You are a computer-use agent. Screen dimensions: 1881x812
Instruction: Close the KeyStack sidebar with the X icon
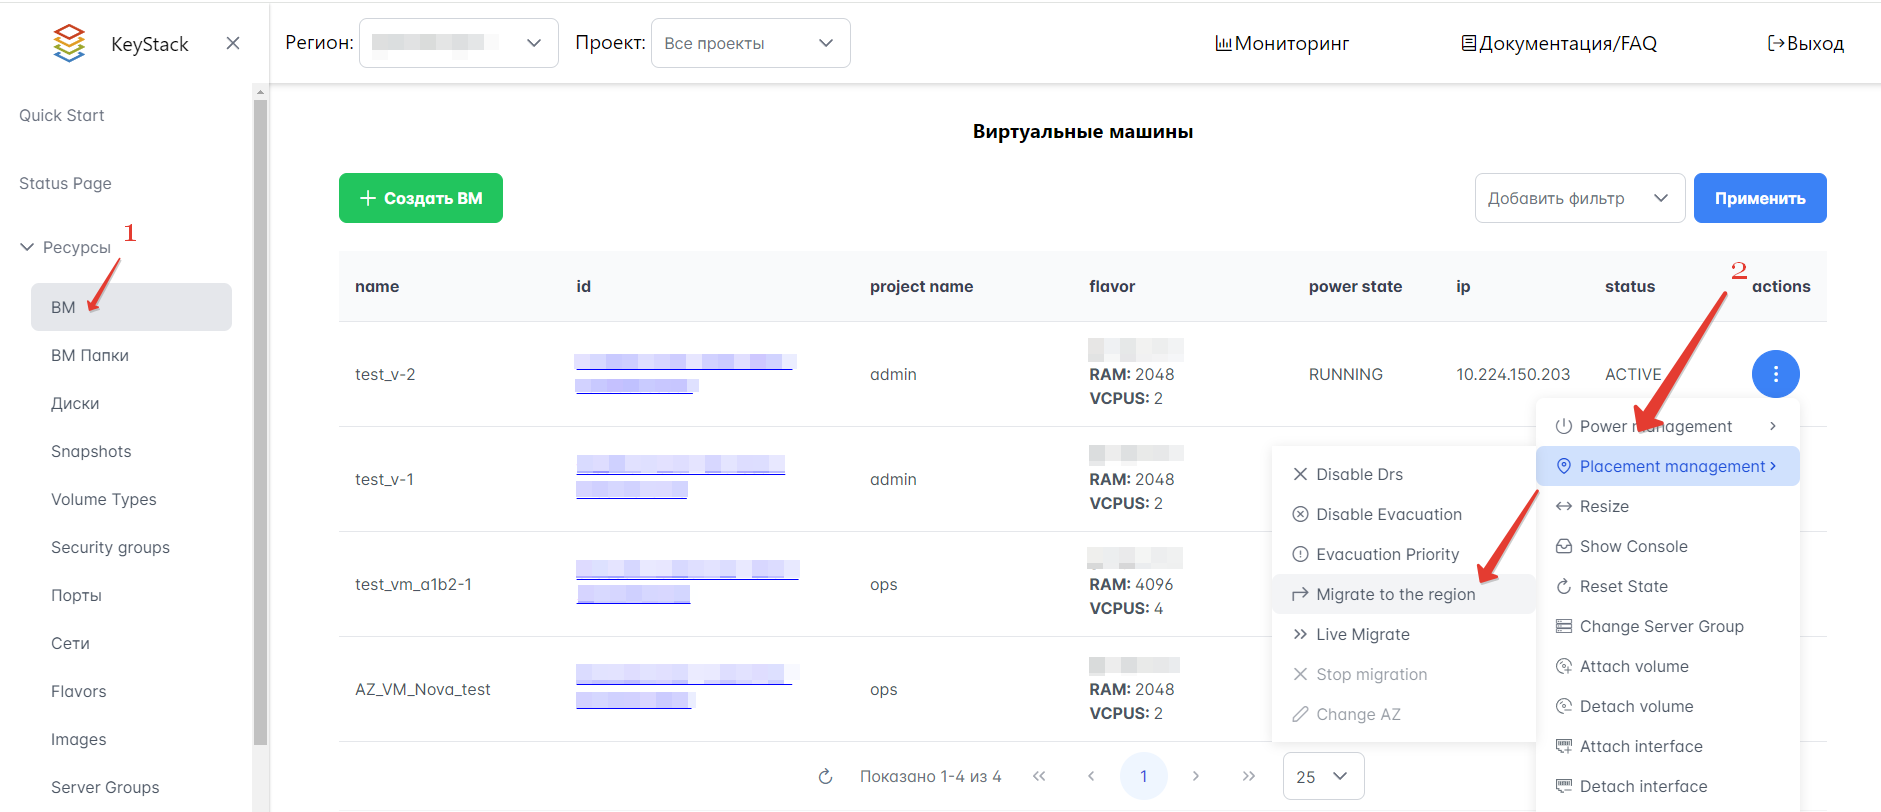point(233,43)
